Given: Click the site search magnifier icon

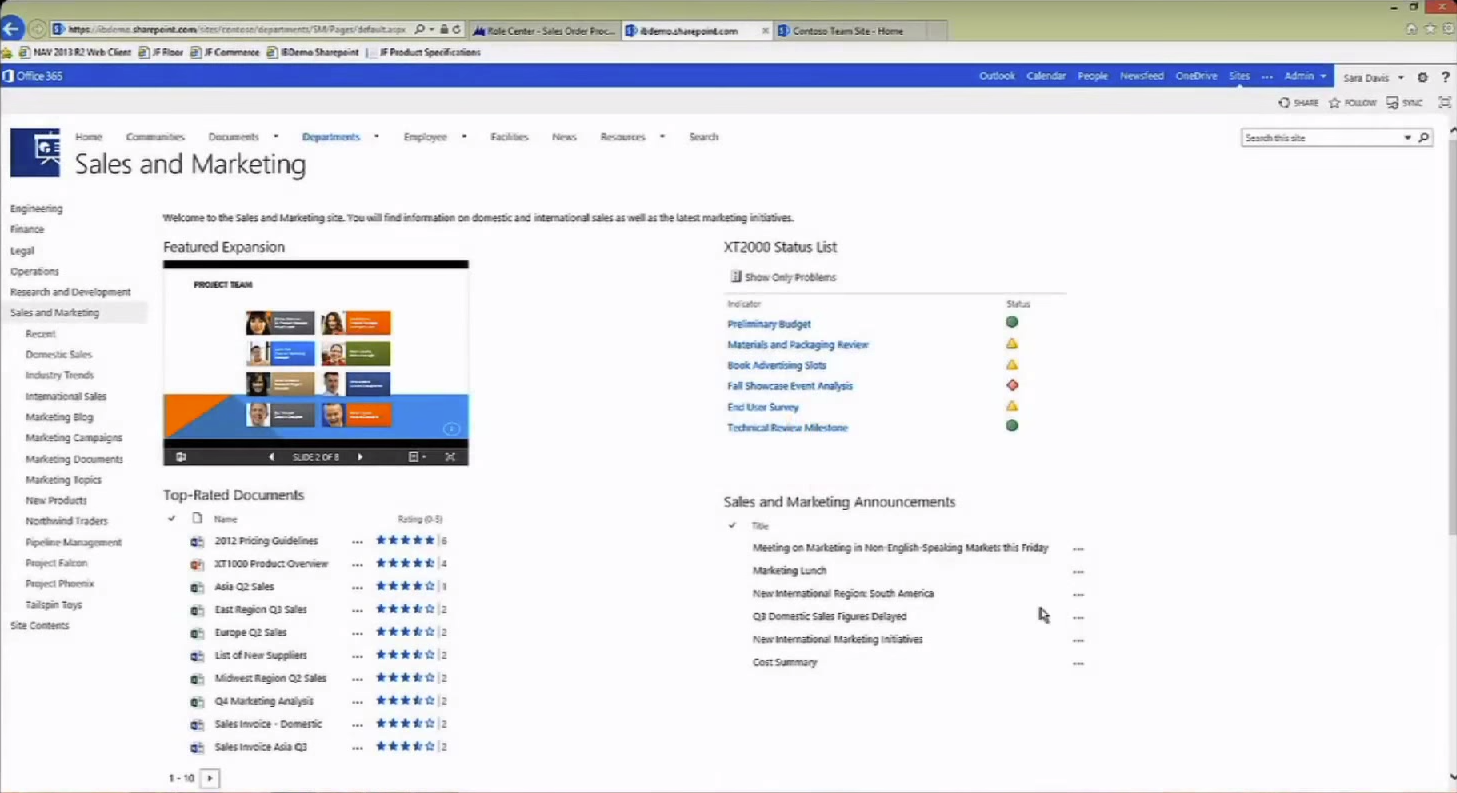Looking at the screenshot, I should point(1424,138).
